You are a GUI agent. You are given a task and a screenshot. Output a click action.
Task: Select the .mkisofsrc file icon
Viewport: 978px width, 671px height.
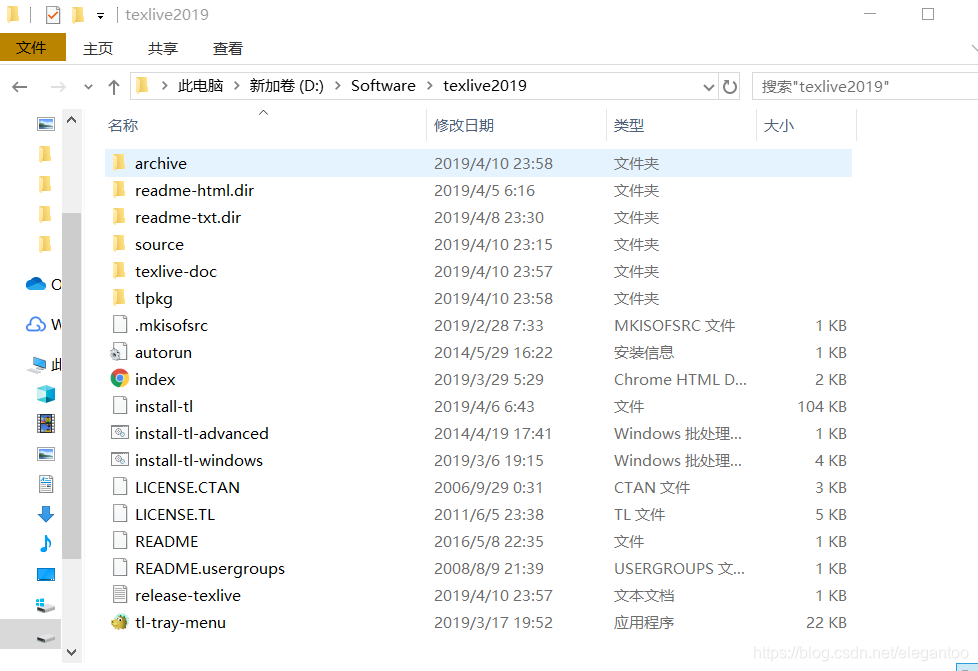click(x=120, y=325)
